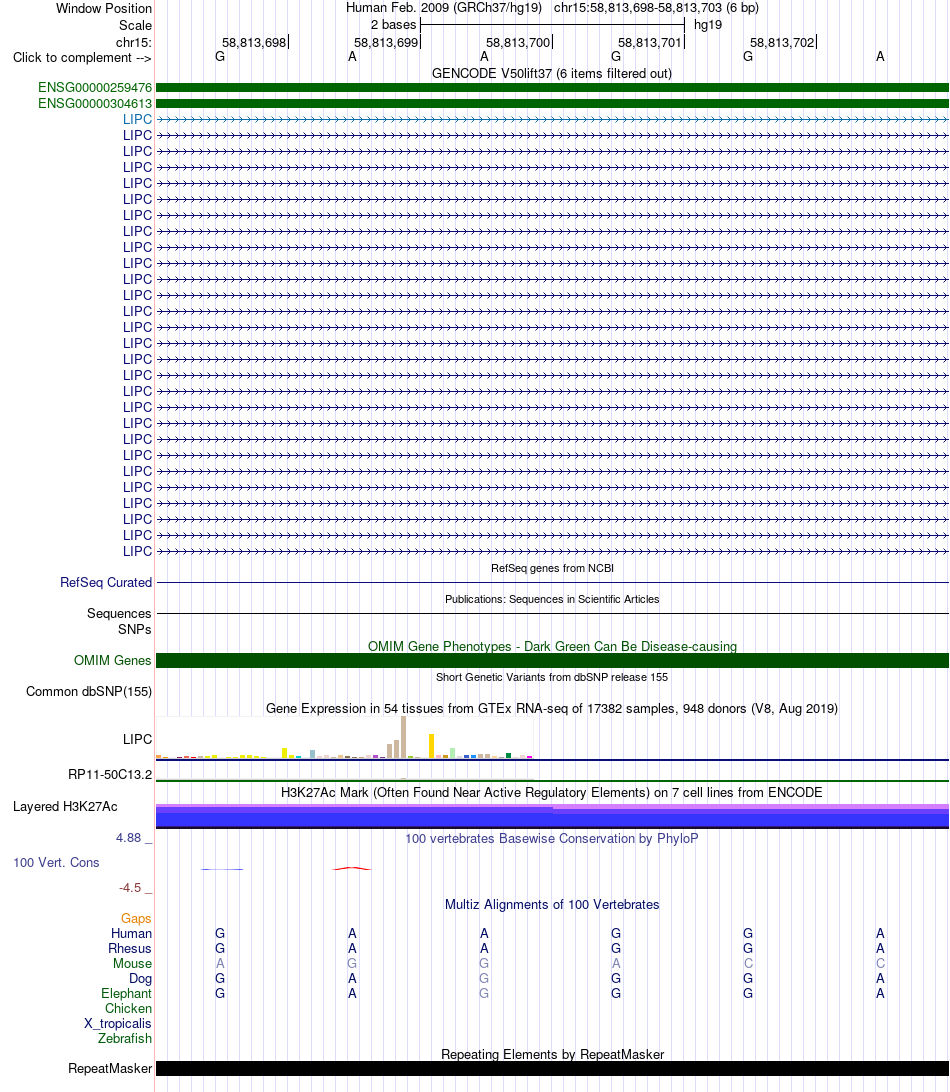Click 'GENCODE V50lift37 (6 items filtered out)' title
This screenshot has width=950, height=1092.
coord(552,74)
